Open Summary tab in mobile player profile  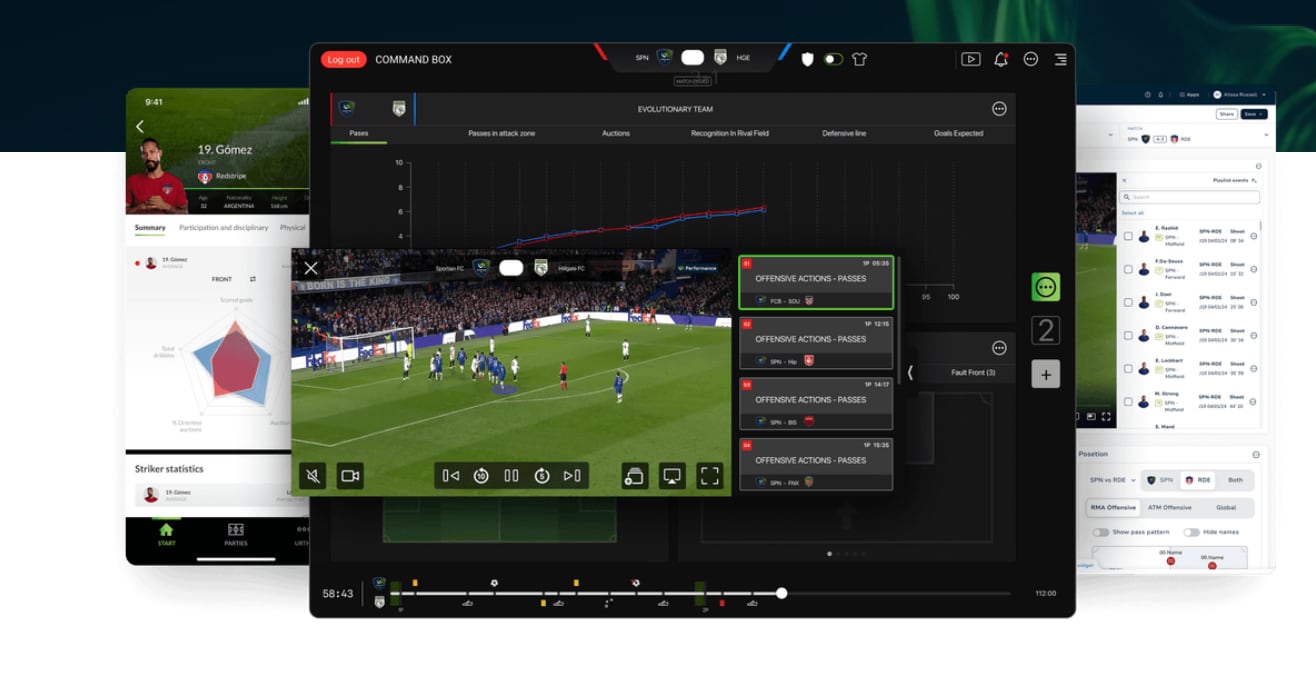pos(150,228)
